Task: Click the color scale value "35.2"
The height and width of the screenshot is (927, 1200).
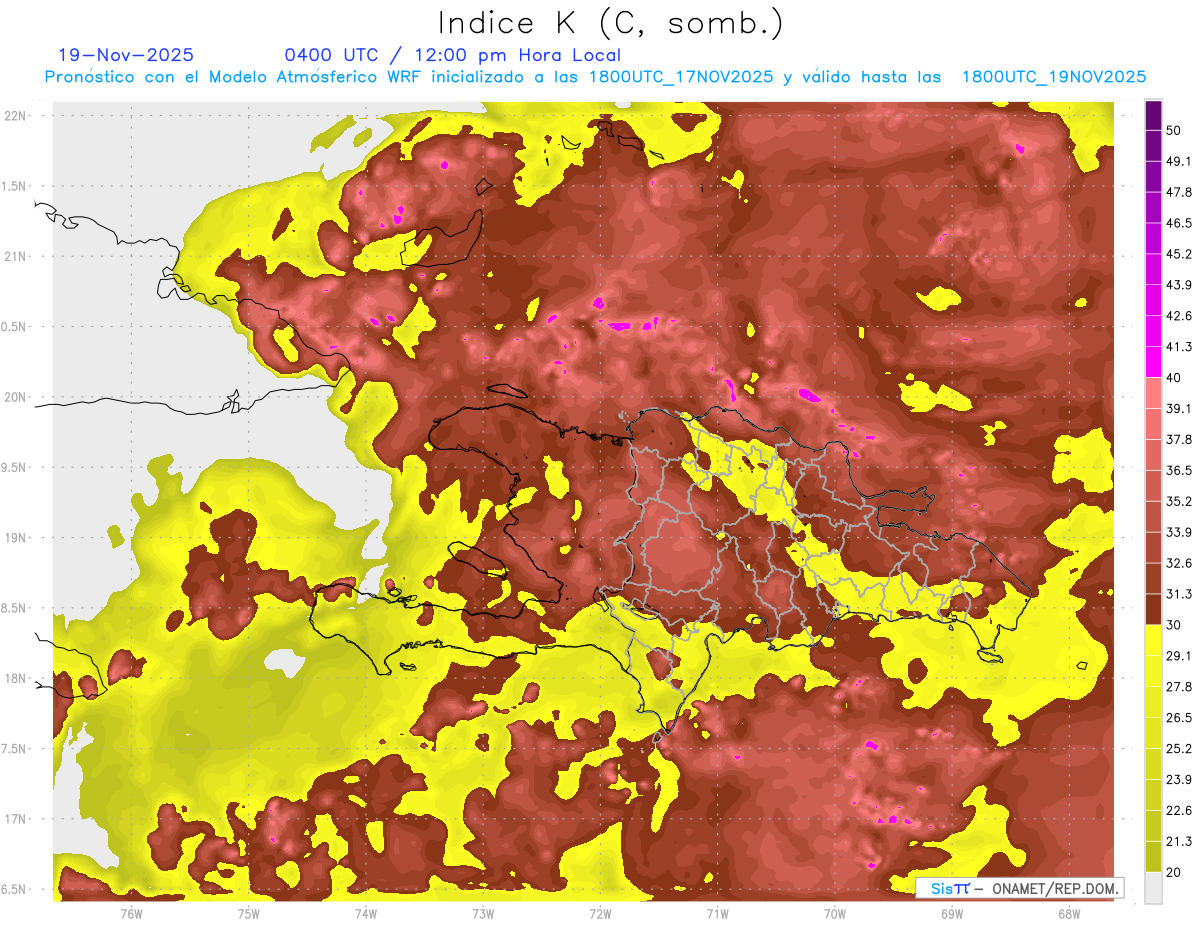Action: pos(1179,501)
